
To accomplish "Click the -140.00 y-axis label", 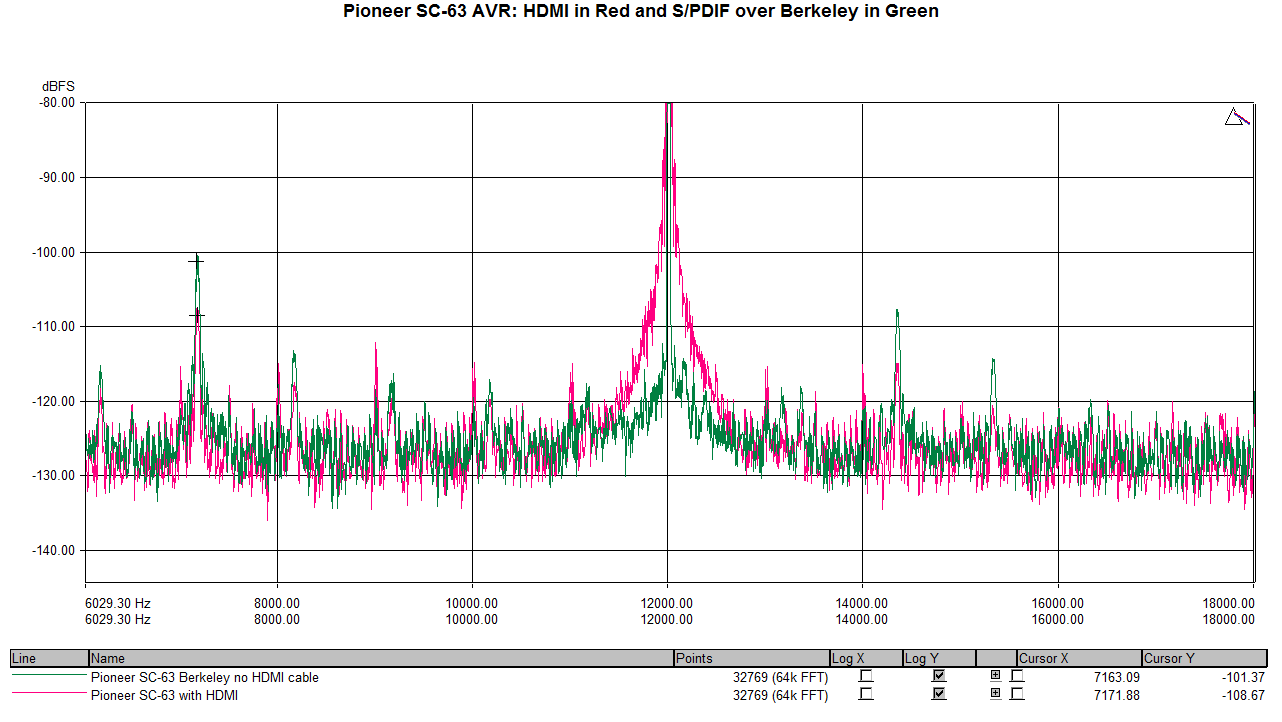I will 54,550.
